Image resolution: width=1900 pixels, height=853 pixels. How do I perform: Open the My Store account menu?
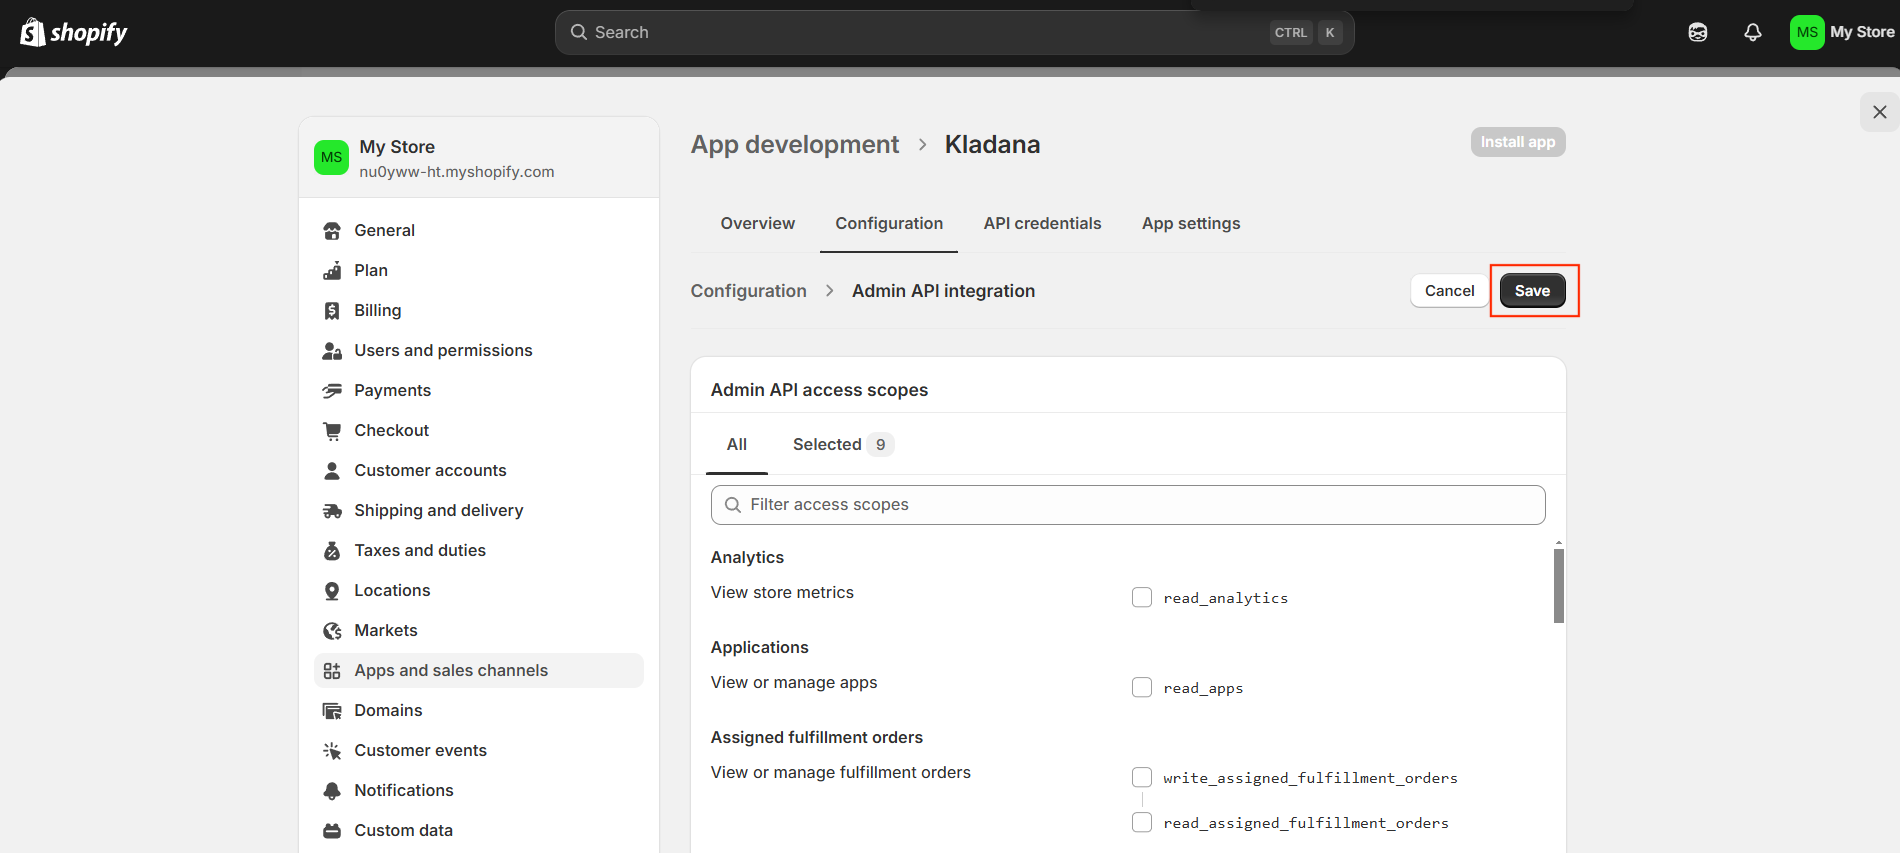pyautogui.click(x=1842, y=32)
